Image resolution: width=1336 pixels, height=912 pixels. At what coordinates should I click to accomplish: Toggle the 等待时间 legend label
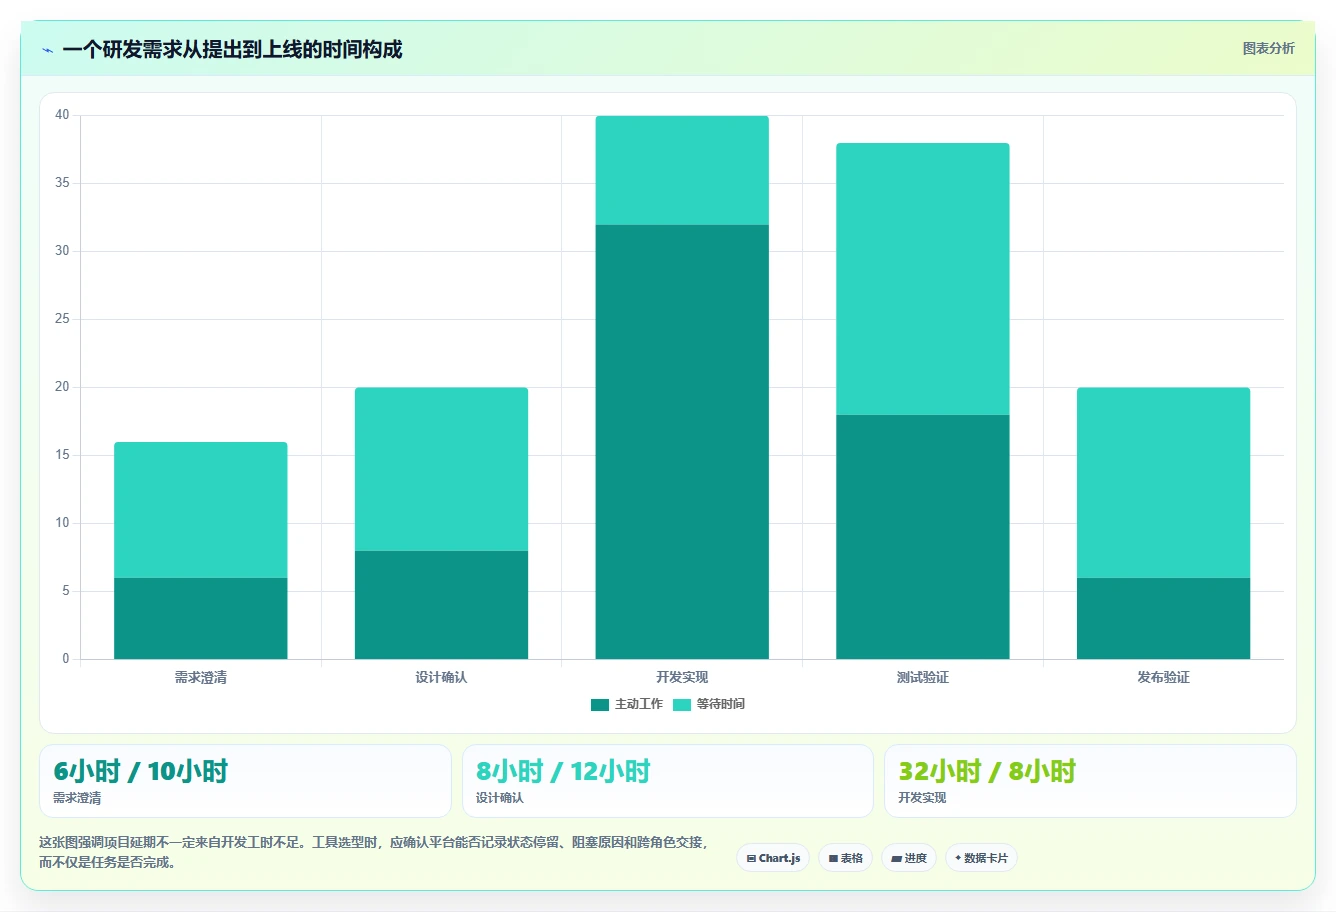pos(721,704)
